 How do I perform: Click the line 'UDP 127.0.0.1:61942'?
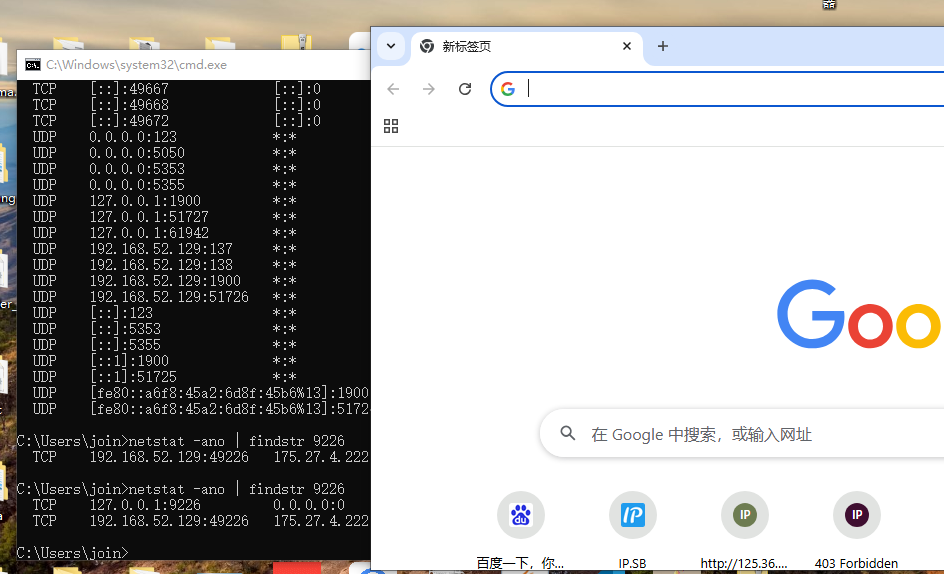click(x=164, y=233)
